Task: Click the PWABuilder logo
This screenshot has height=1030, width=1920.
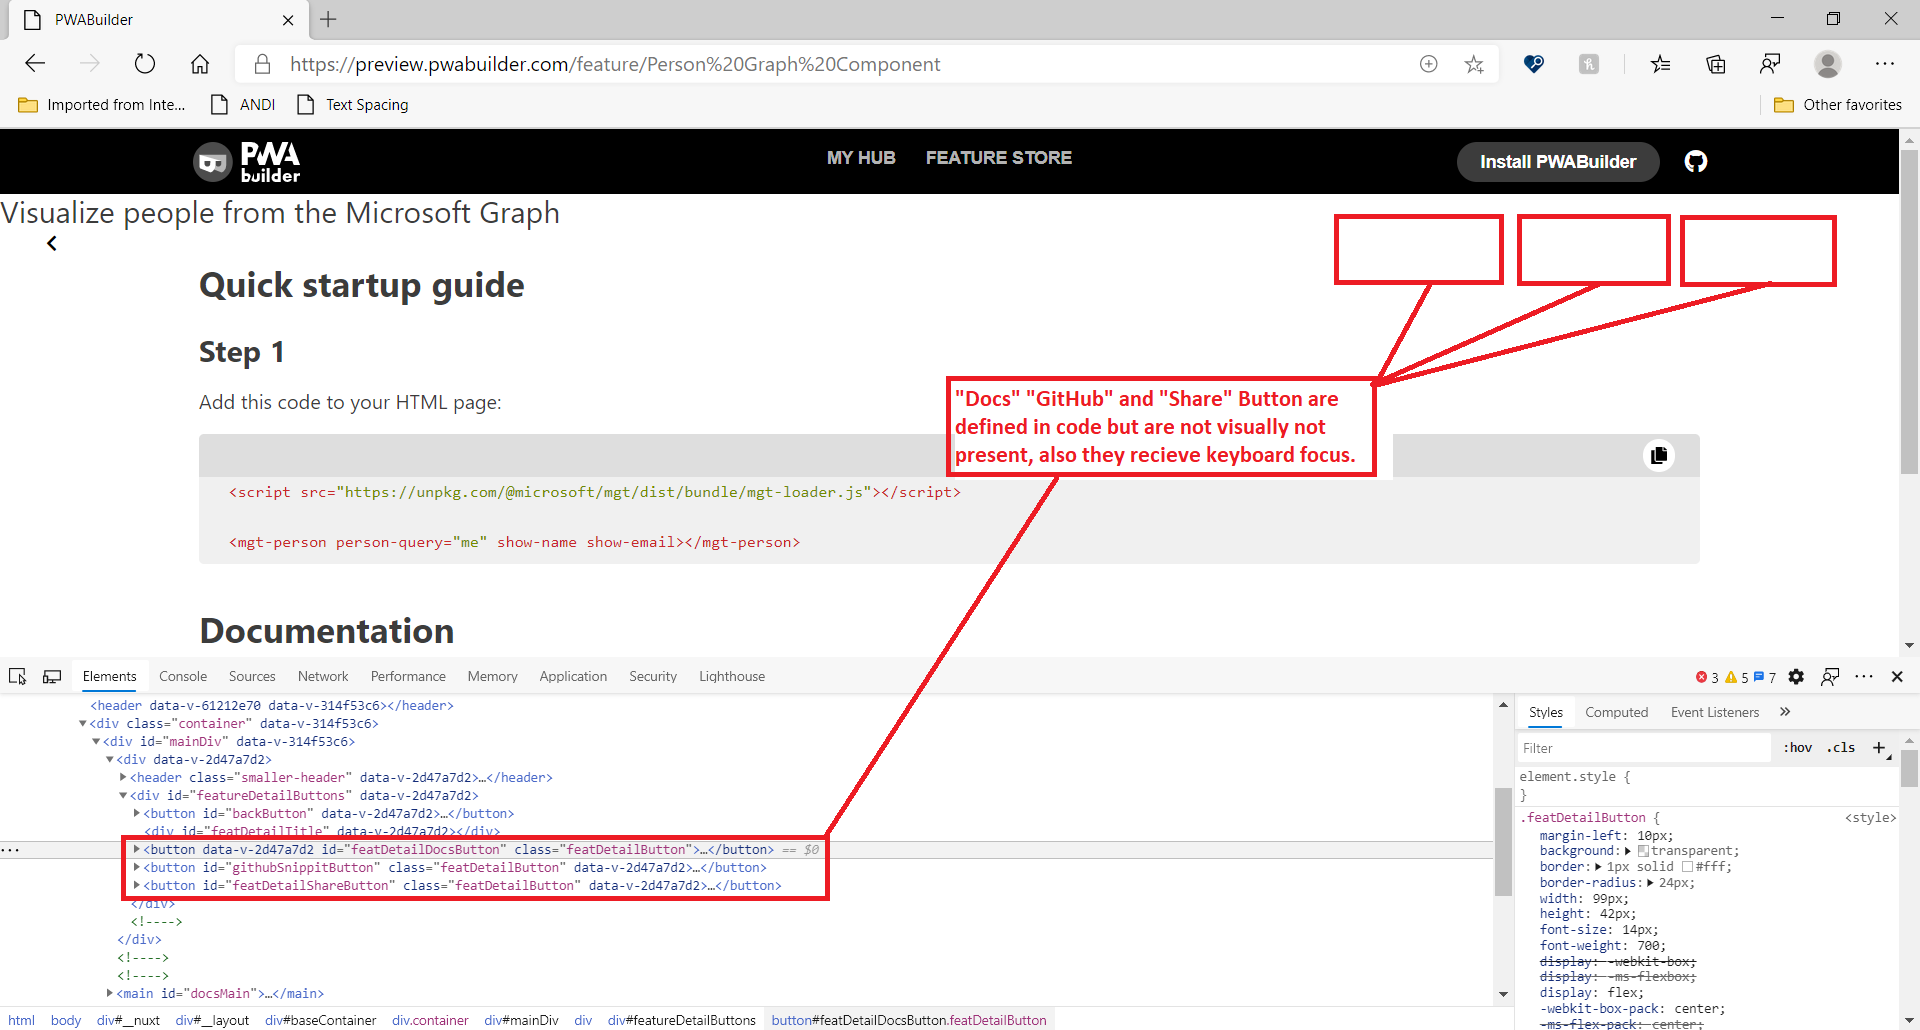Action: [x=247, y=161]
